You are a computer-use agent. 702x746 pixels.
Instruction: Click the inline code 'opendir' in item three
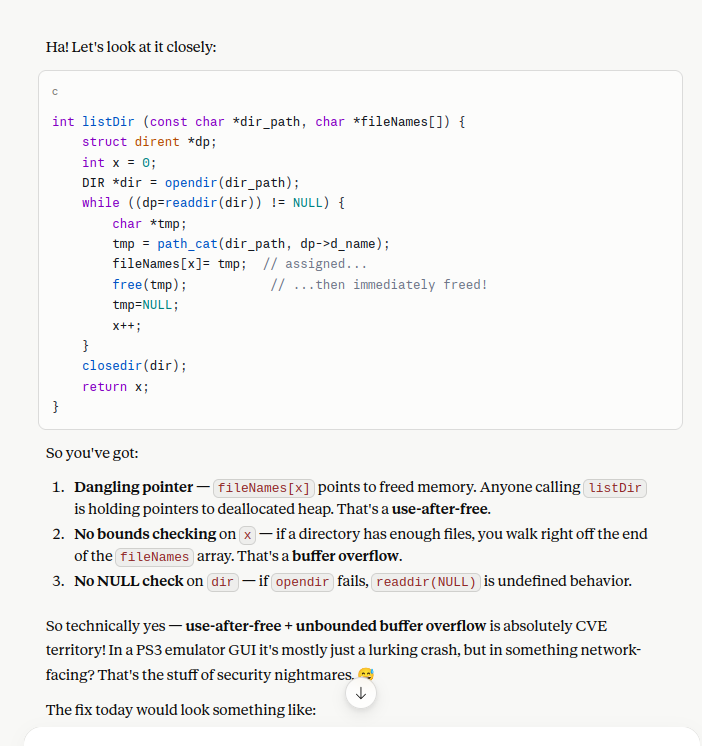[302, 582]
